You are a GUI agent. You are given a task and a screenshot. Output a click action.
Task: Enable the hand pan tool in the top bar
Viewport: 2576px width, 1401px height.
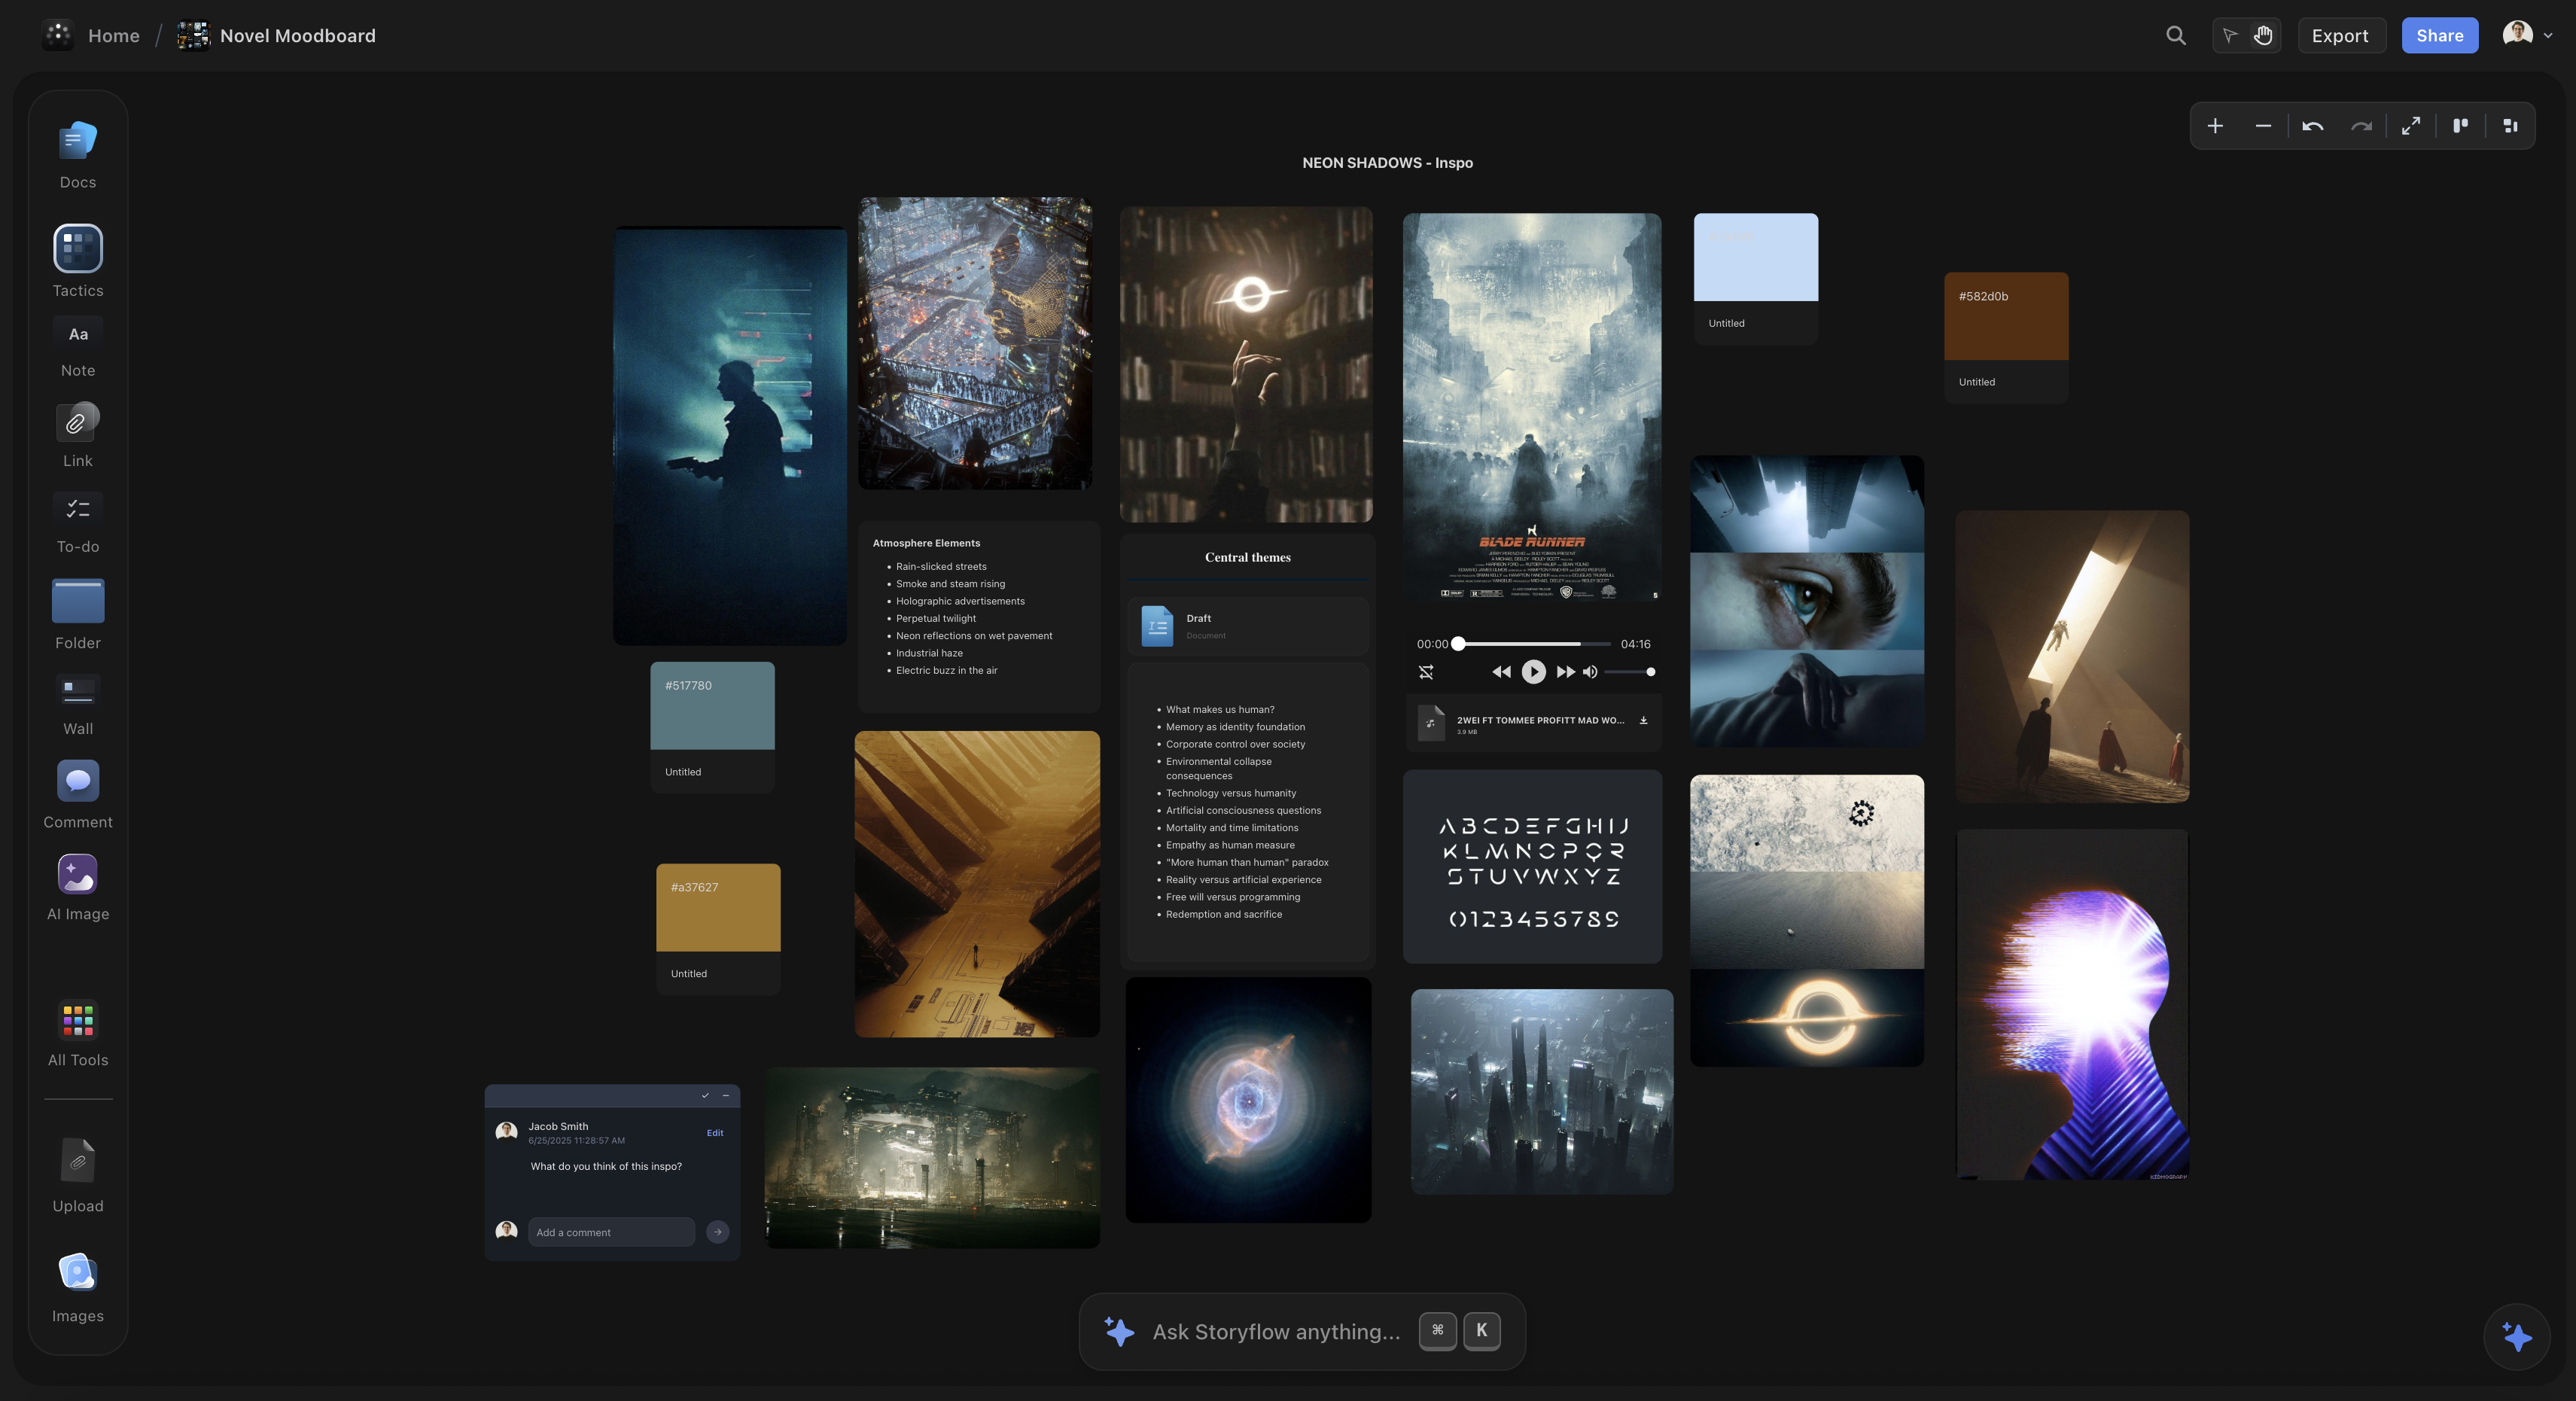[x=2262, y=35]
